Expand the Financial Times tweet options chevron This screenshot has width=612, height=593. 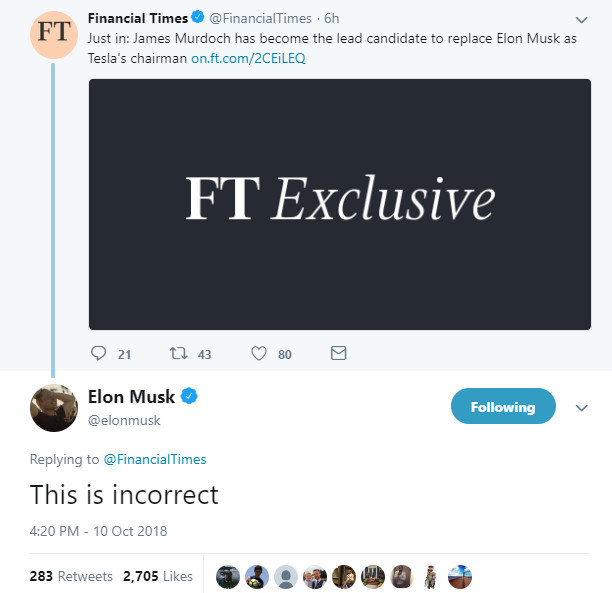pos(582,20)
